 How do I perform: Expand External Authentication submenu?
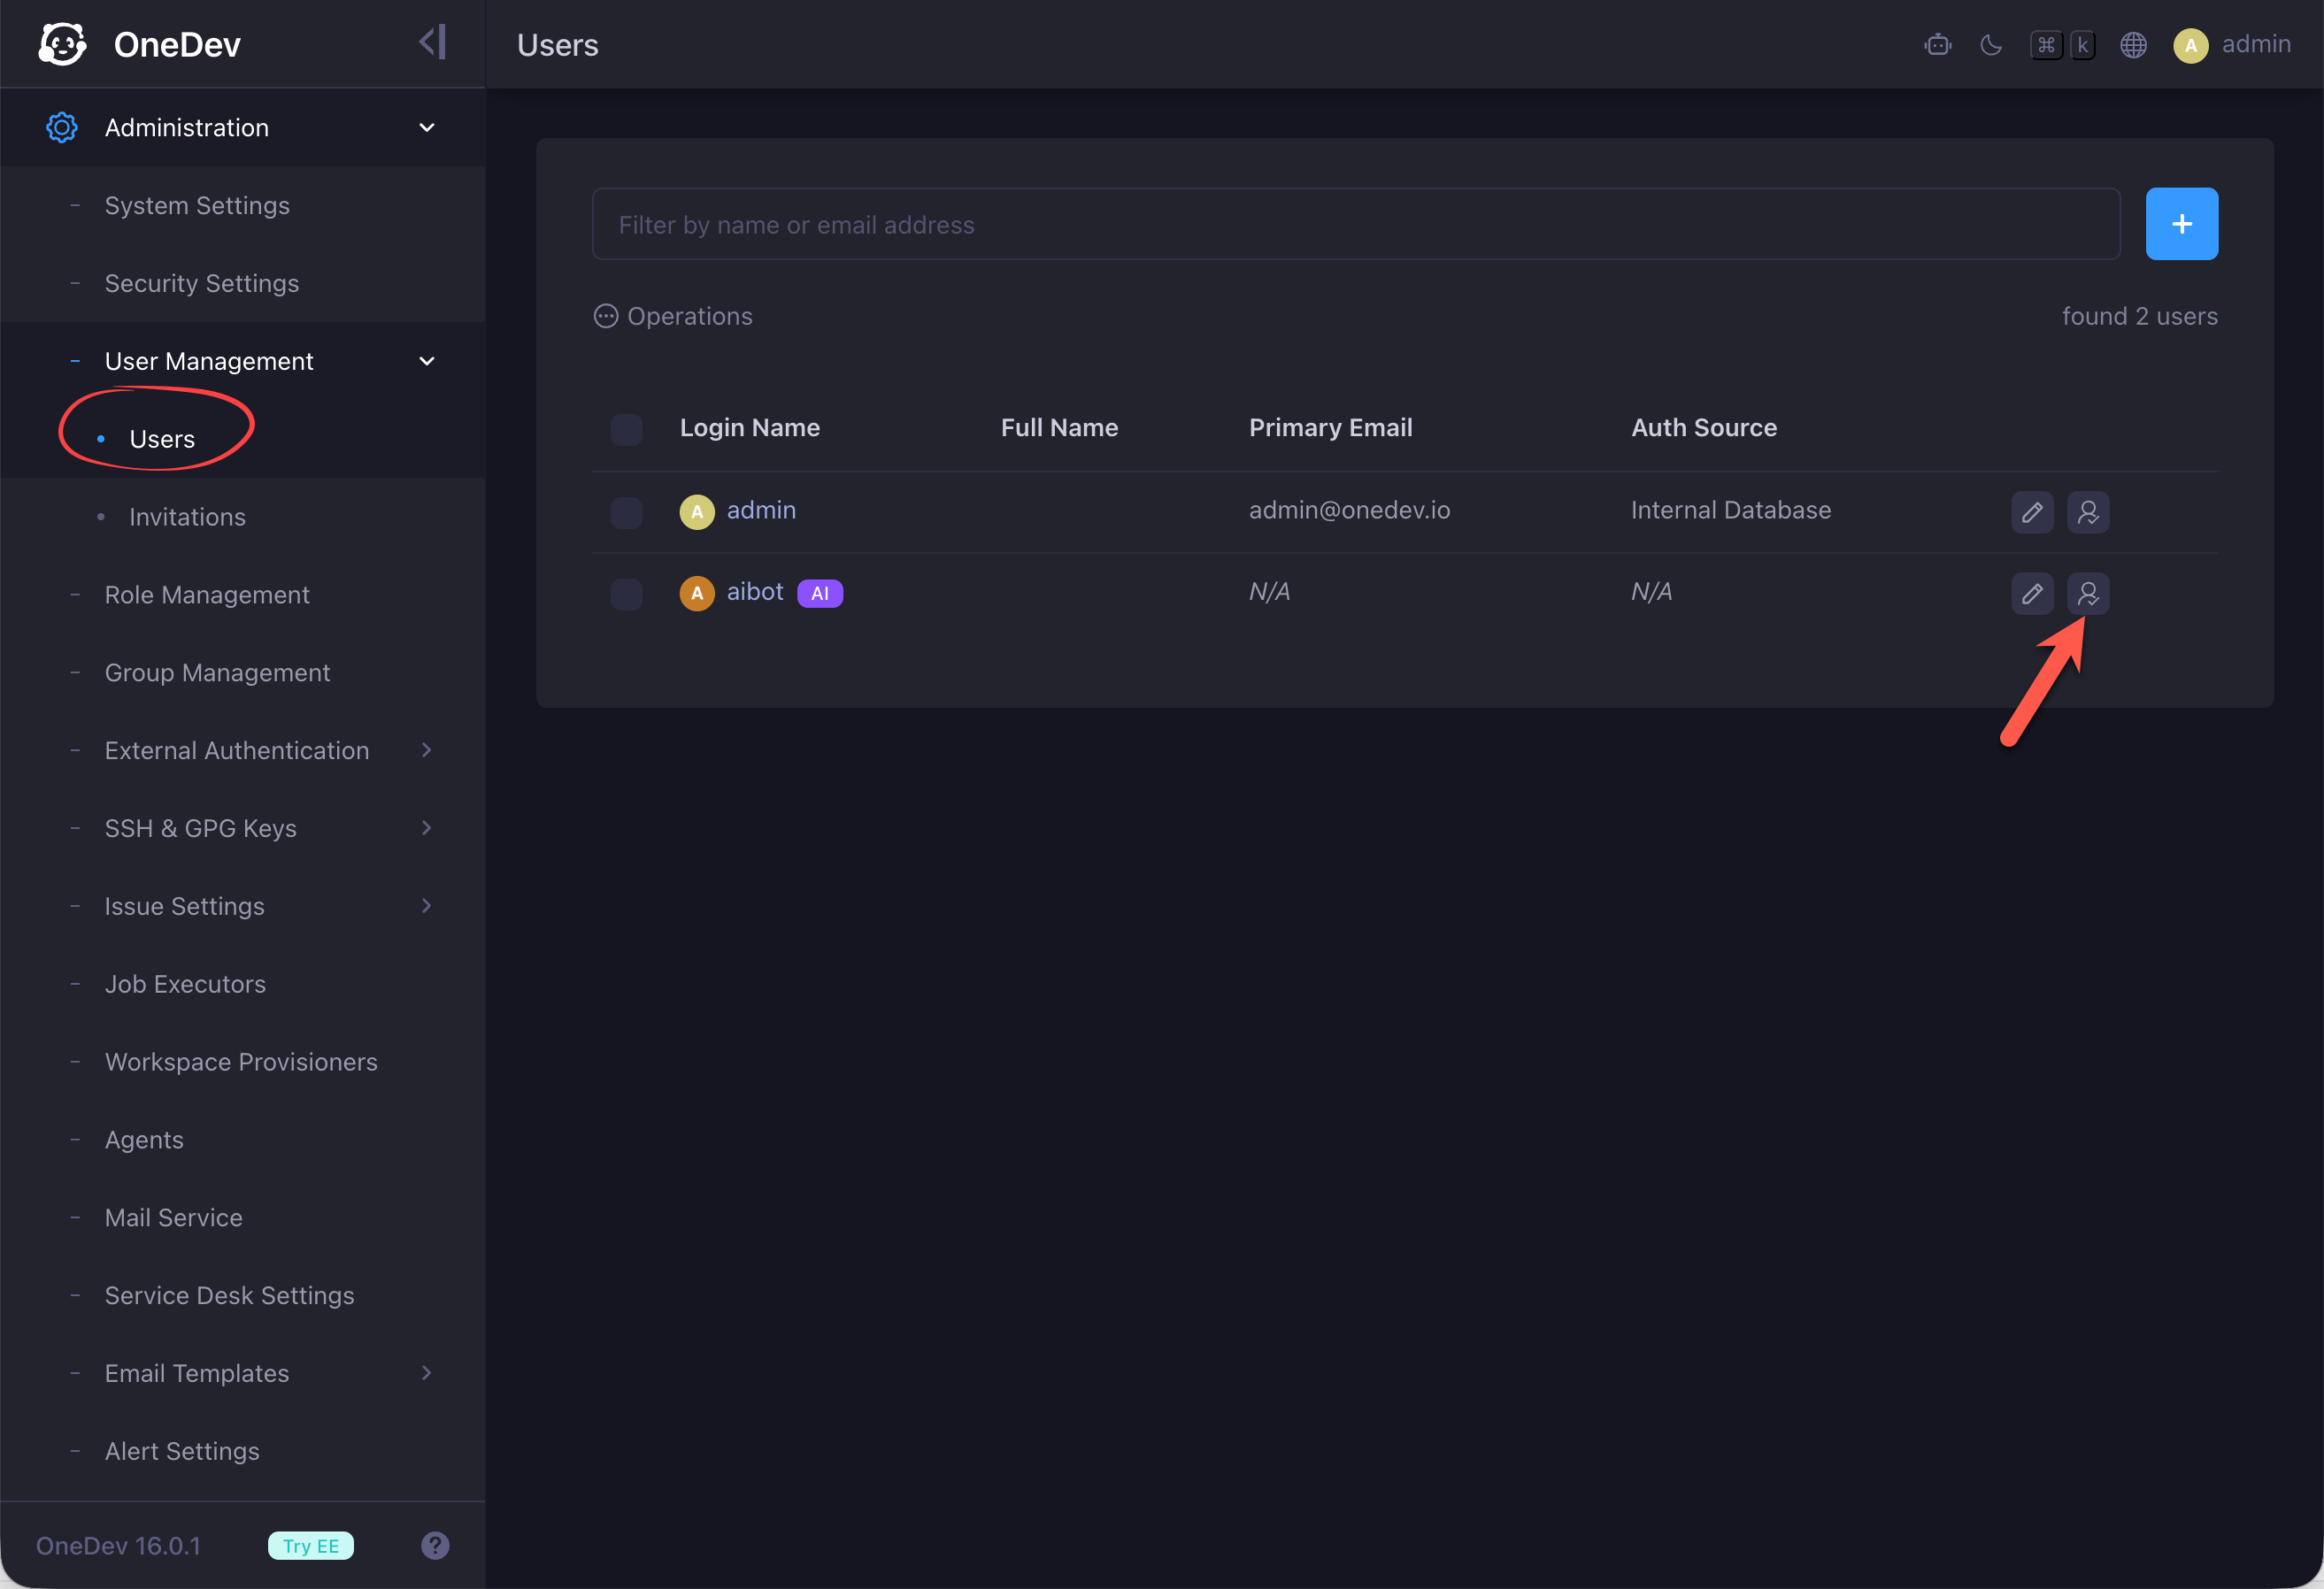pos(243,750)
